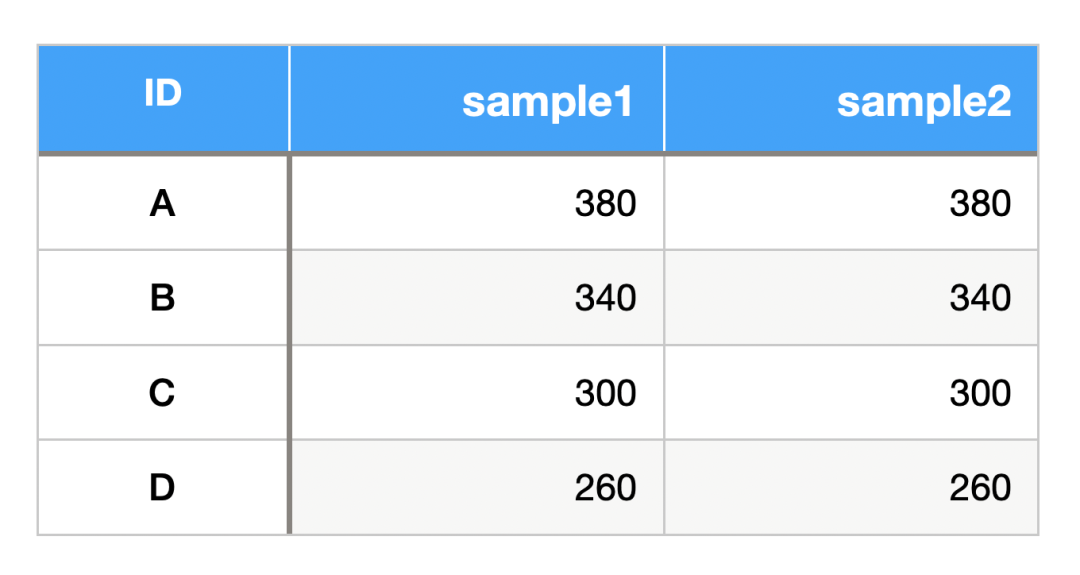Select sample1 value 260 in row D

coord(605,488)
